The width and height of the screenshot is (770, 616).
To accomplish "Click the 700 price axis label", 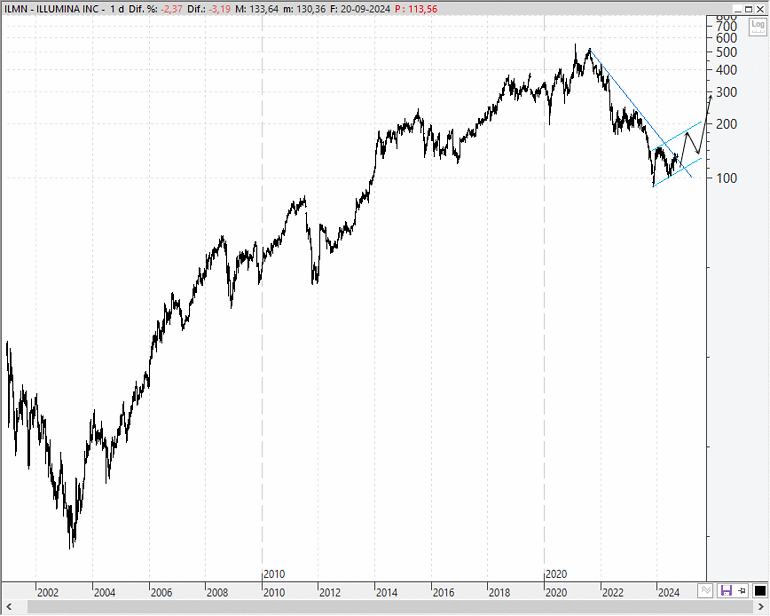I will 727,26.
